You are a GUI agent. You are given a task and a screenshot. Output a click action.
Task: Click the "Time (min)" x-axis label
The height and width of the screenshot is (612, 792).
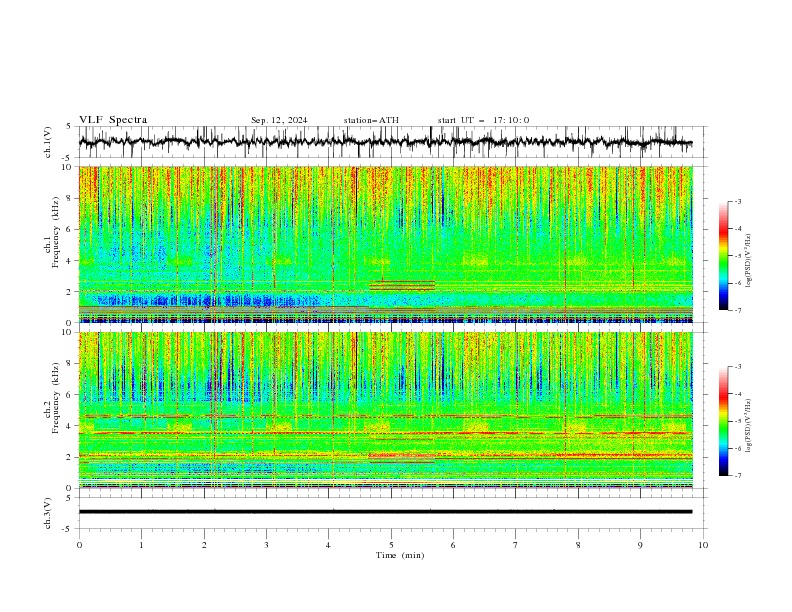(x=400, y=555)
